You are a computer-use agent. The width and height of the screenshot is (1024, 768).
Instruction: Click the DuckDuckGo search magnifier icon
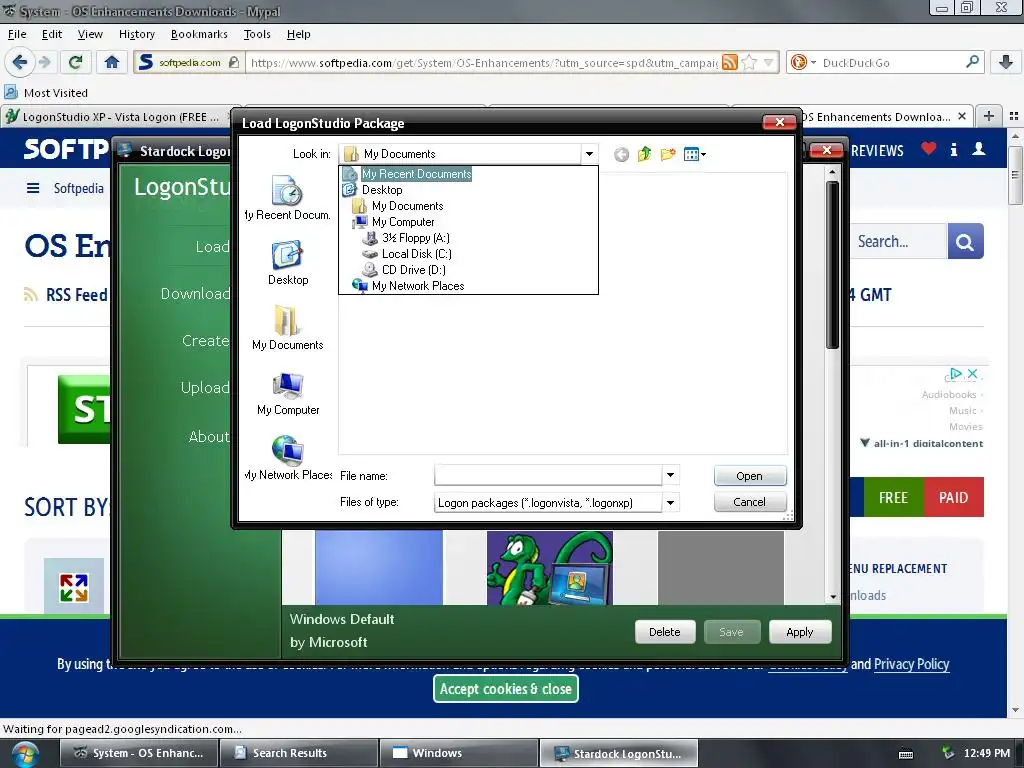[x=972, y=62]
